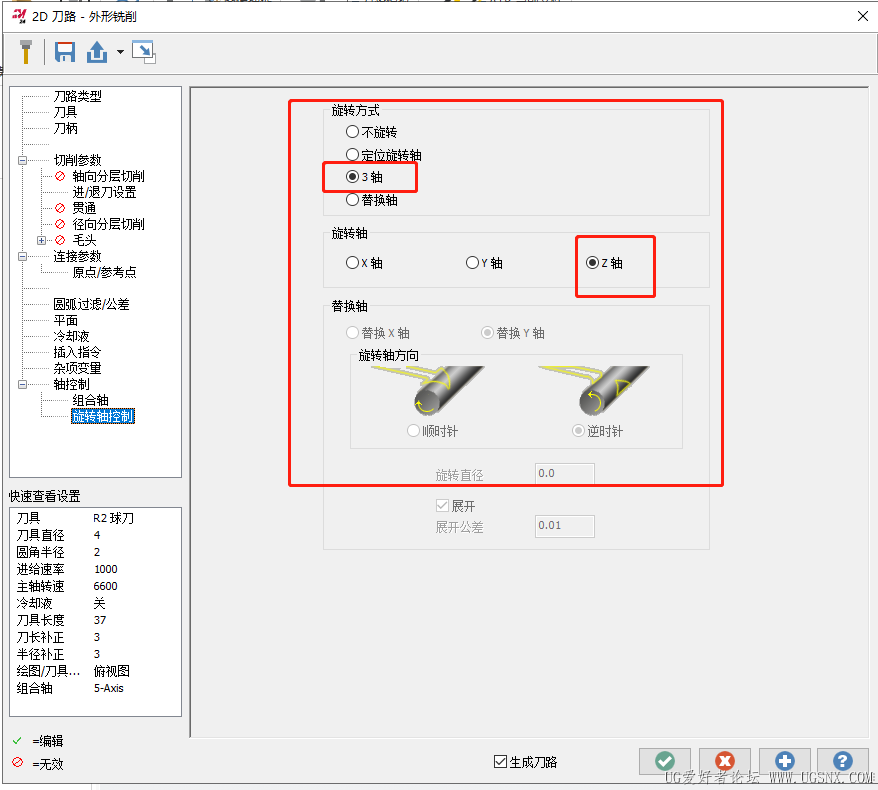Open help with the blue question mark button
The height and width of the screenshot is (790, 878).
(843, 761)
